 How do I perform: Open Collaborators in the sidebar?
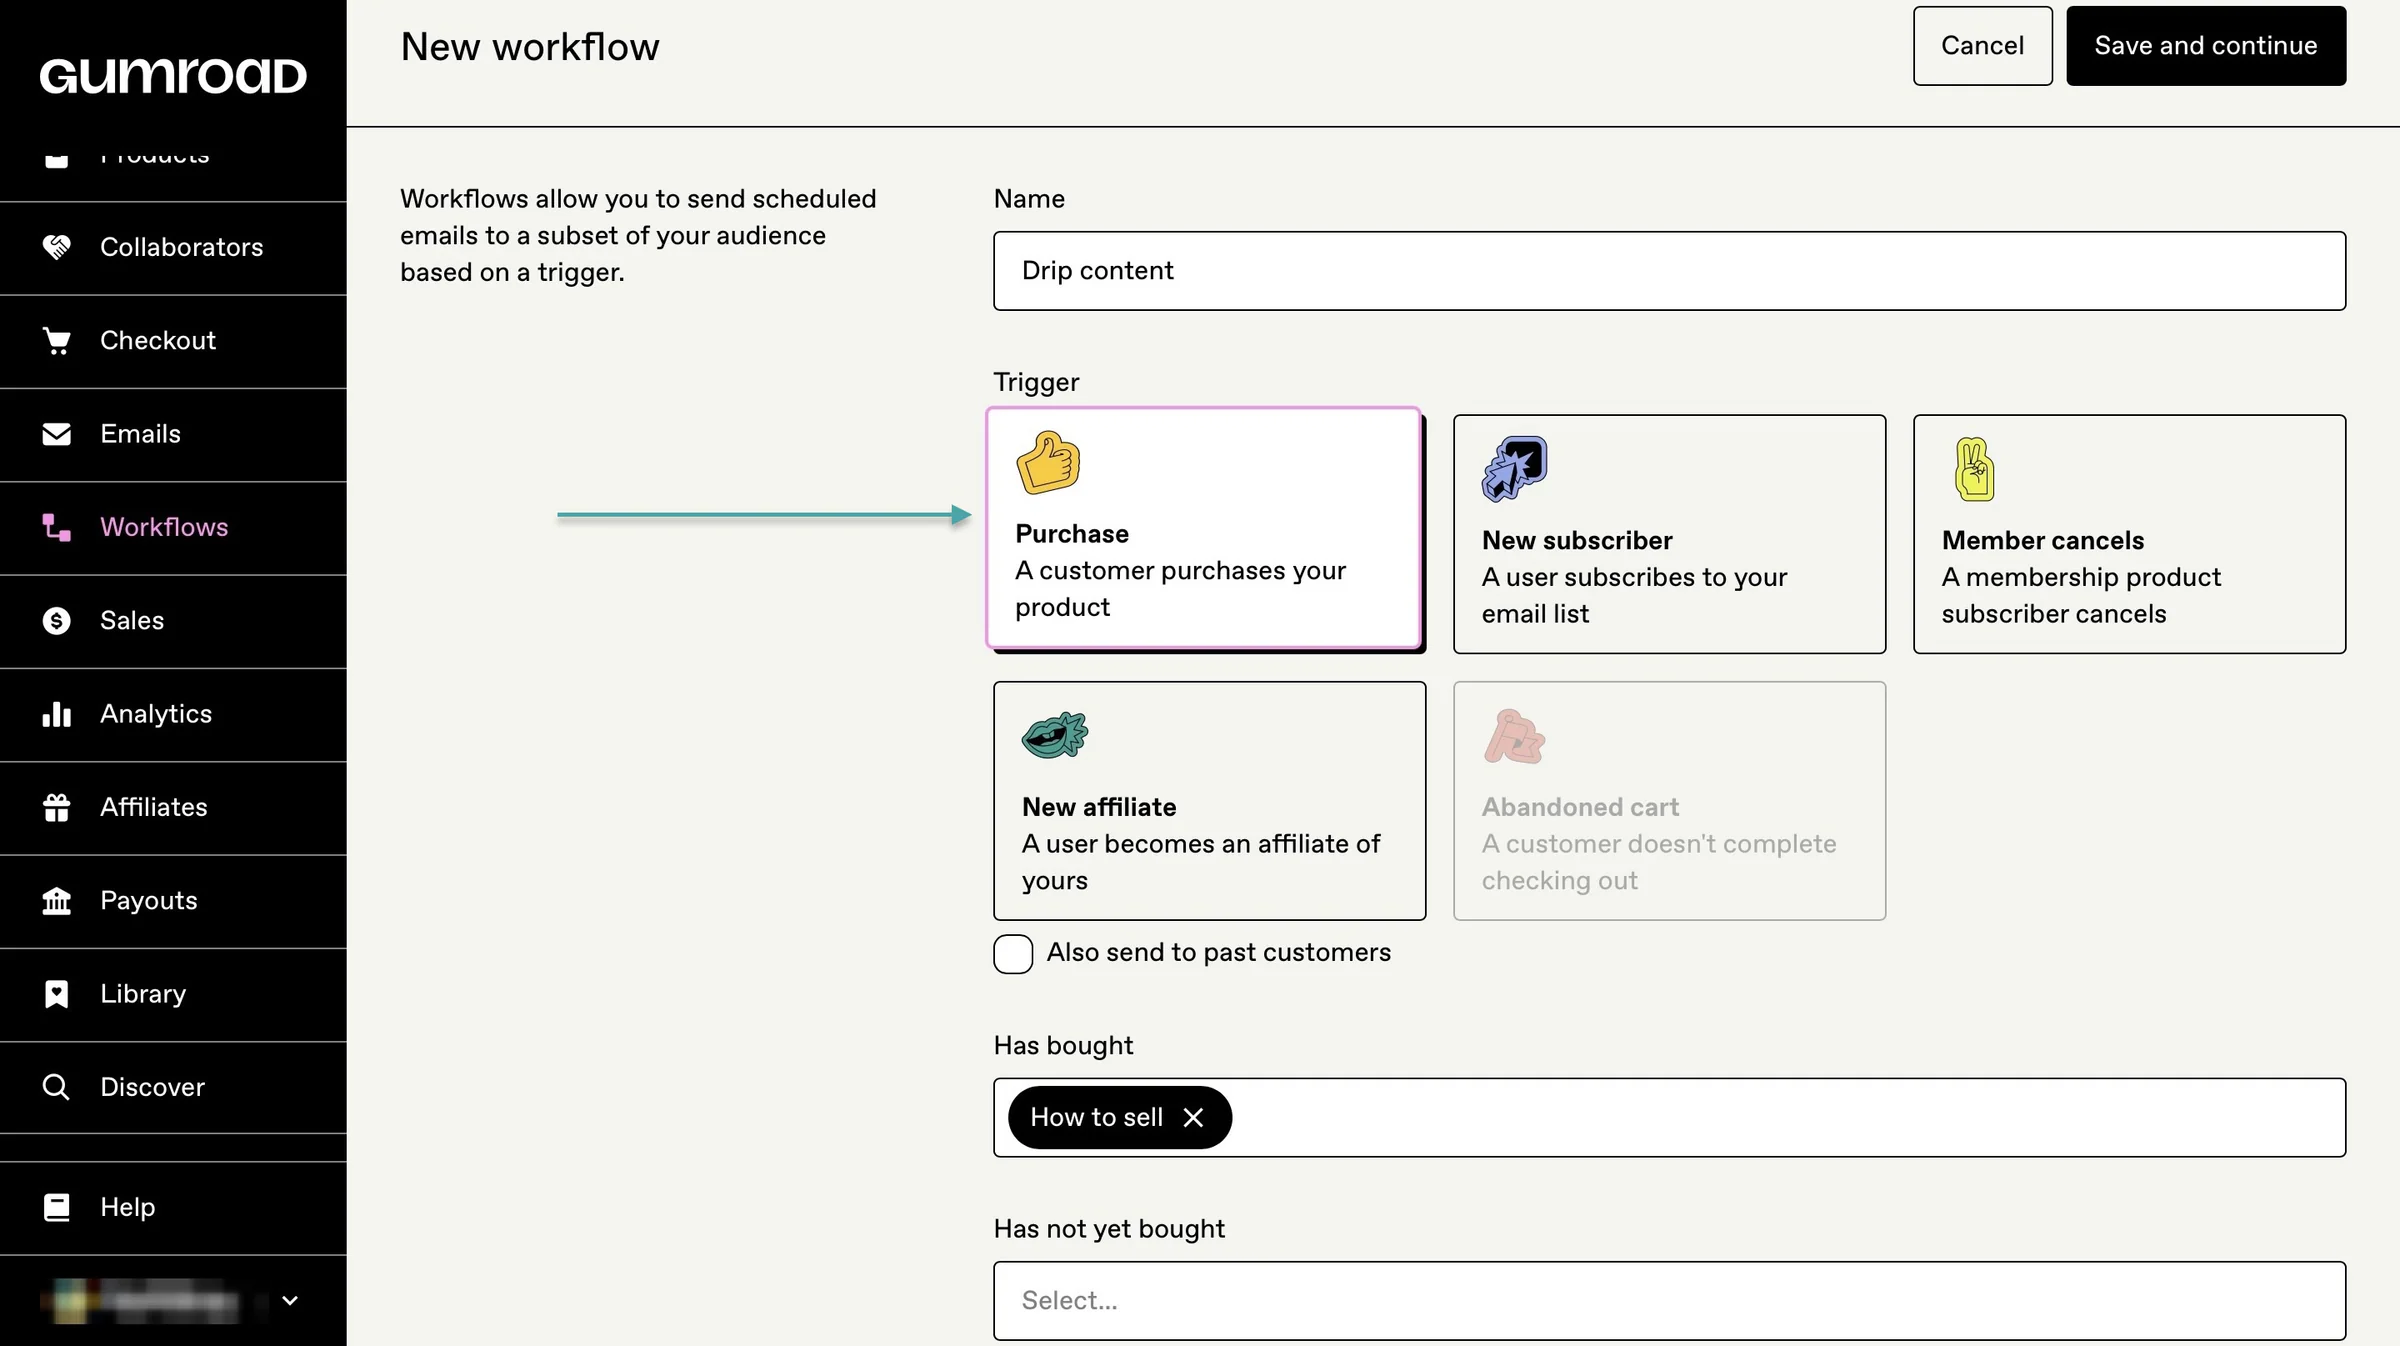point(173,248)
